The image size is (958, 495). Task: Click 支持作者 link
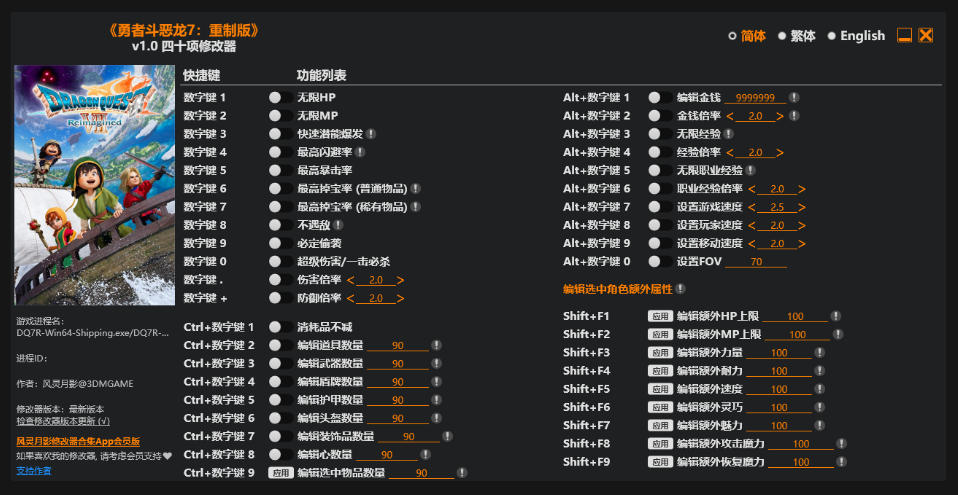[34, 471]
